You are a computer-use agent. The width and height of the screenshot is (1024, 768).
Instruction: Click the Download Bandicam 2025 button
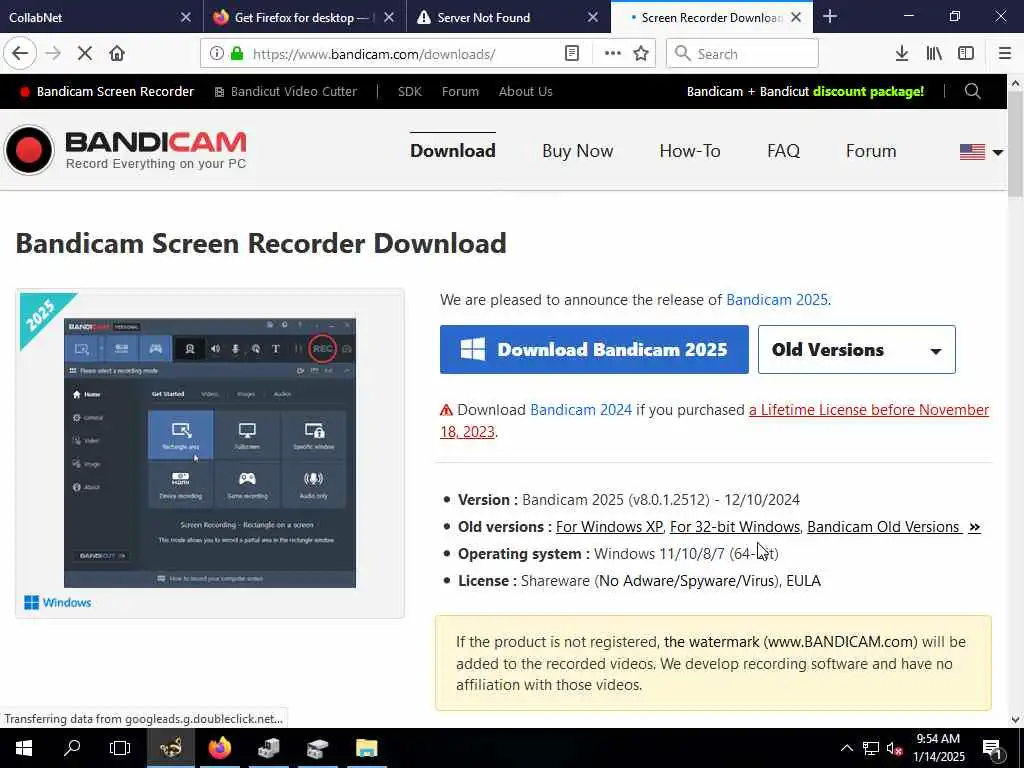[x=594, y=349]
